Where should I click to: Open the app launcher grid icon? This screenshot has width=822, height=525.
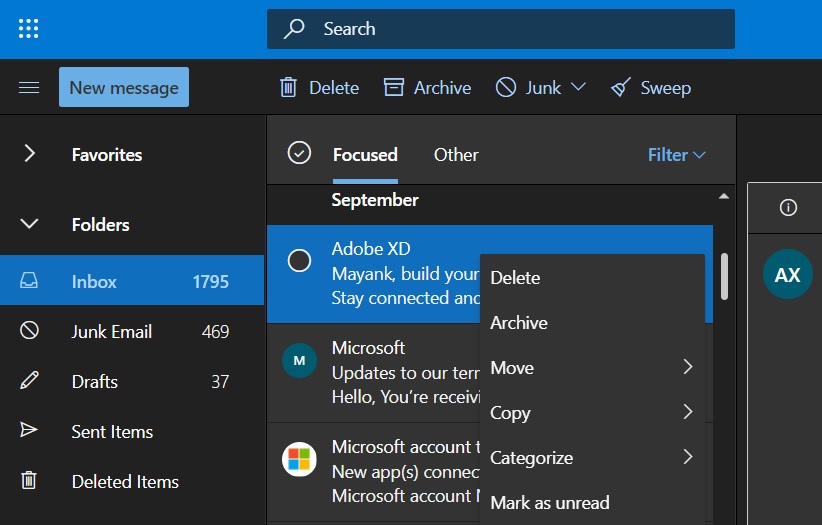click(x=29, y=29)
